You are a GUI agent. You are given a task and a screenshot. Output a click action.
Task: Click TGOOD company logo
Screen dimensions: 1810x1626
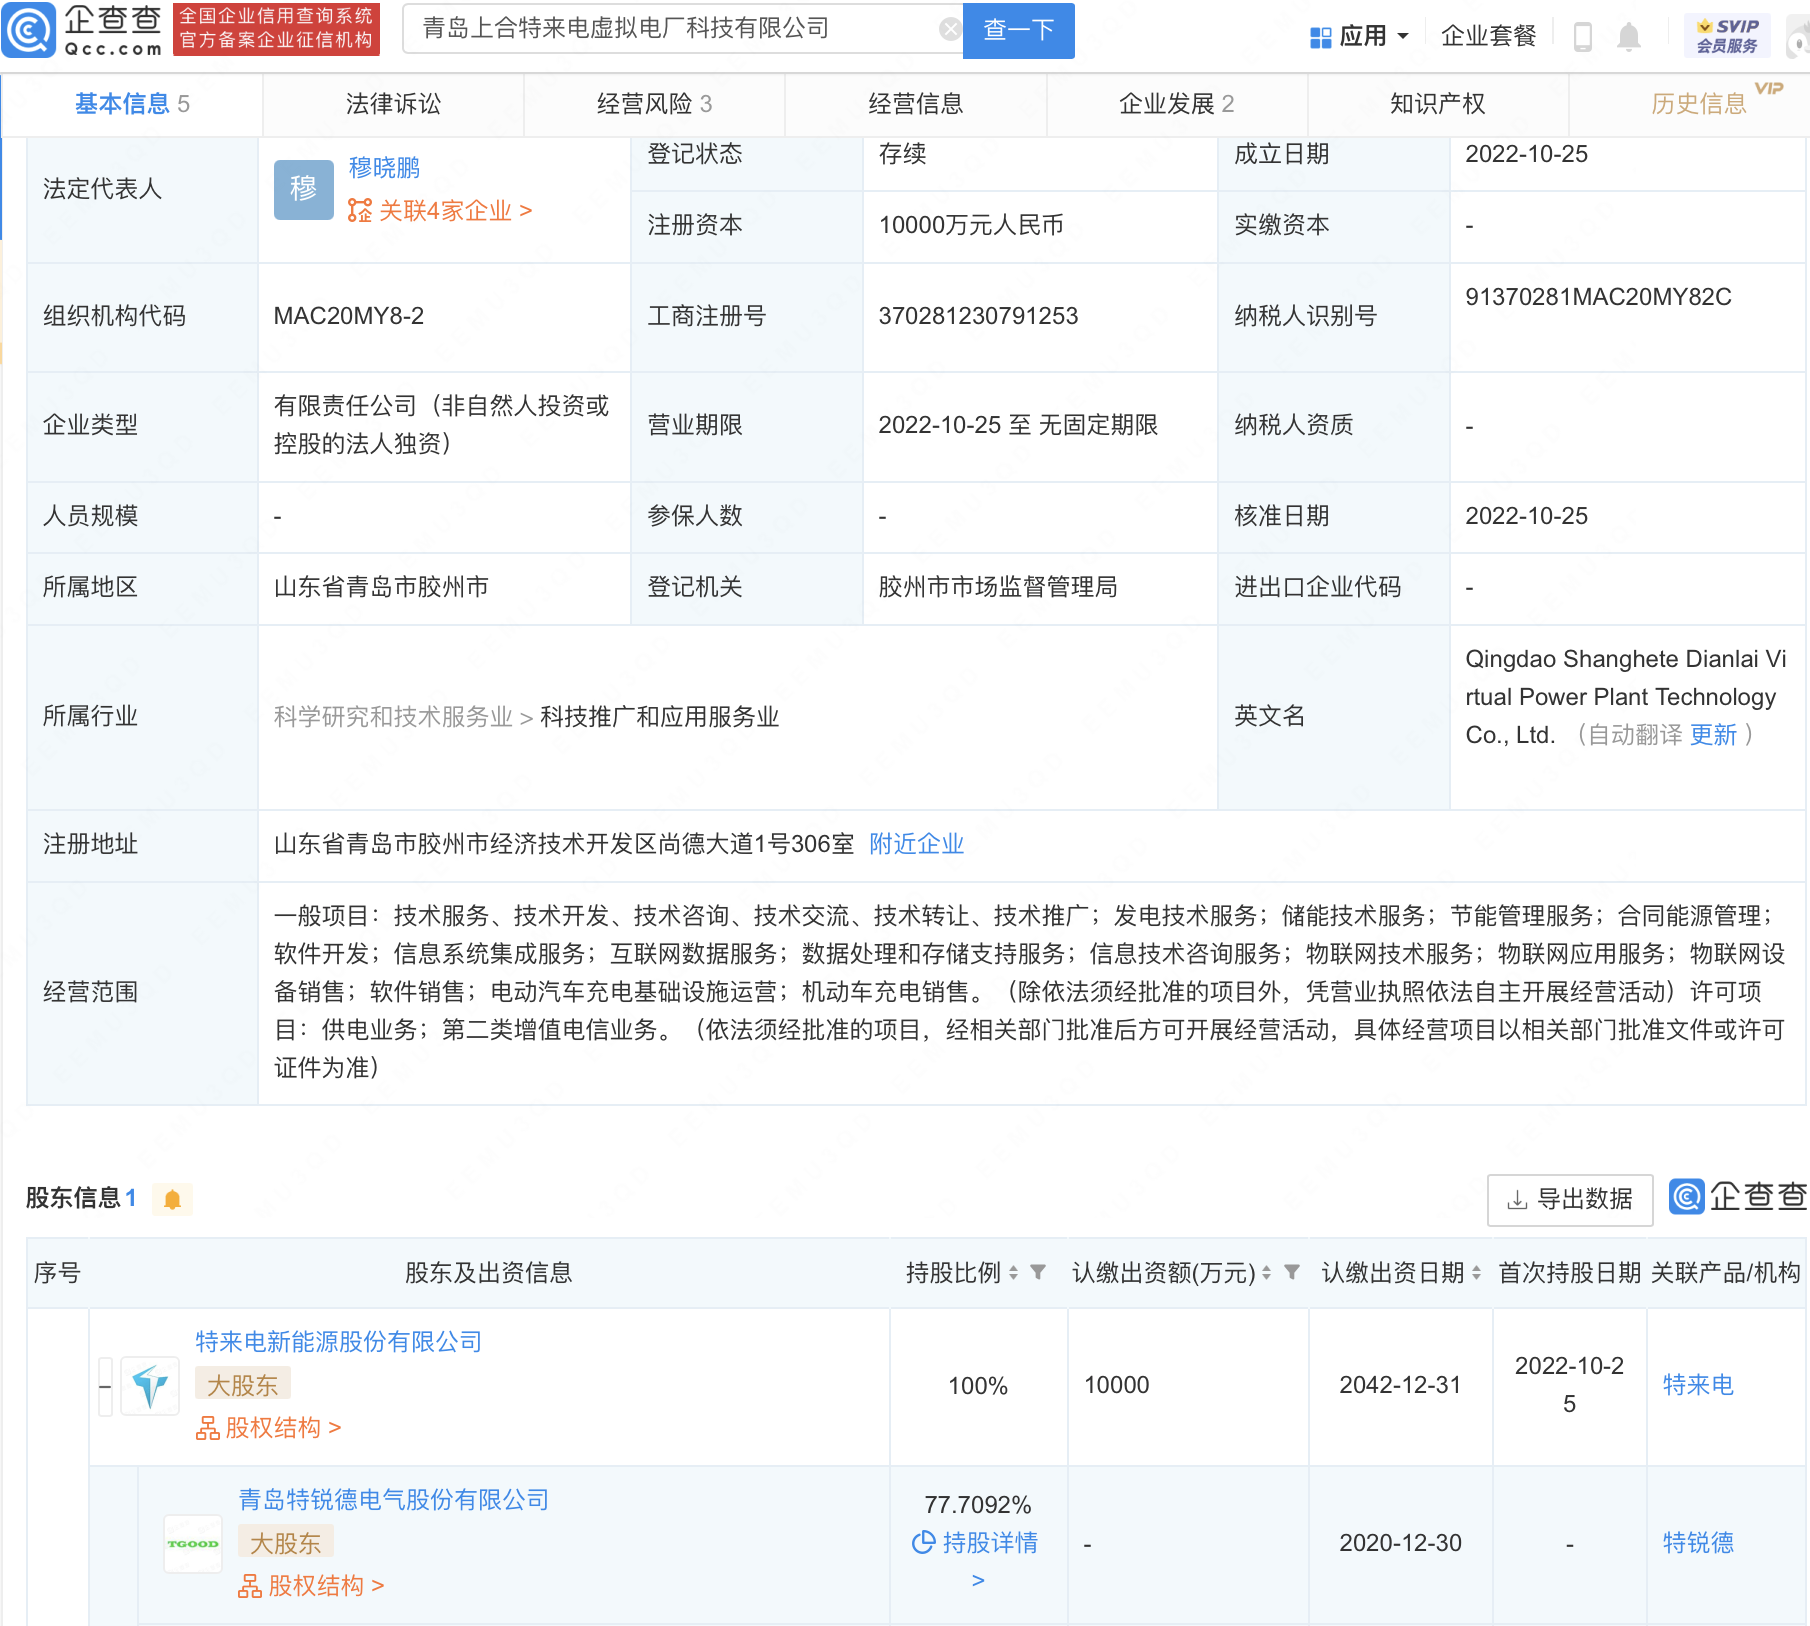(x=193, y=1544)
